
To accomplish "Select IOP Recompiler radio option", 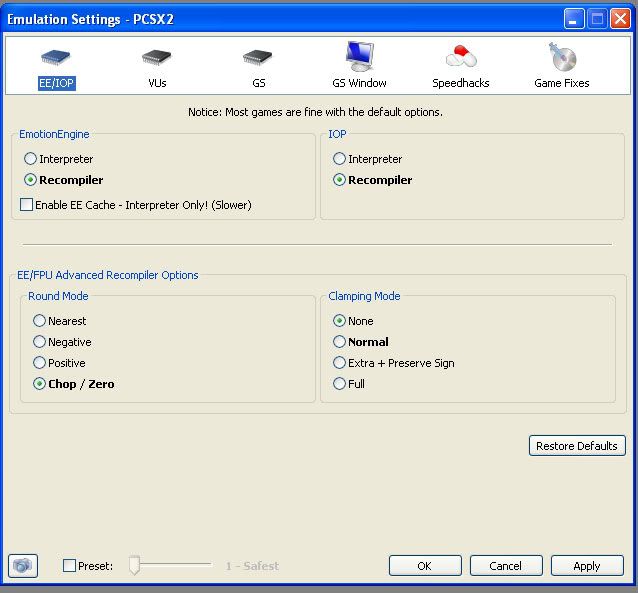I will pyautogui.click(x=373, y=180).
